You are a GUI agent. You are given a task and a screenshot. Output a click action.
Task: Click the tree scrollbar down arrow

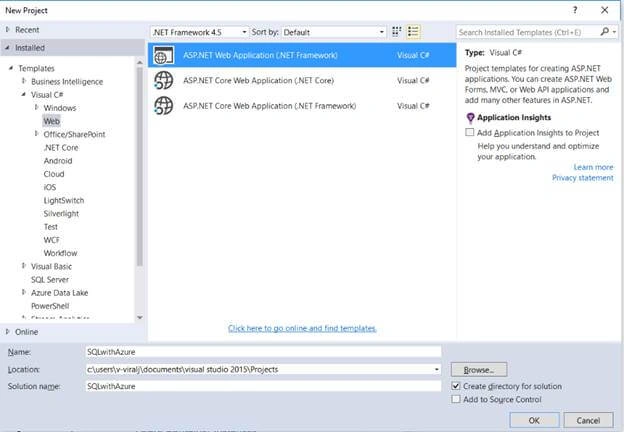(140, 317)
